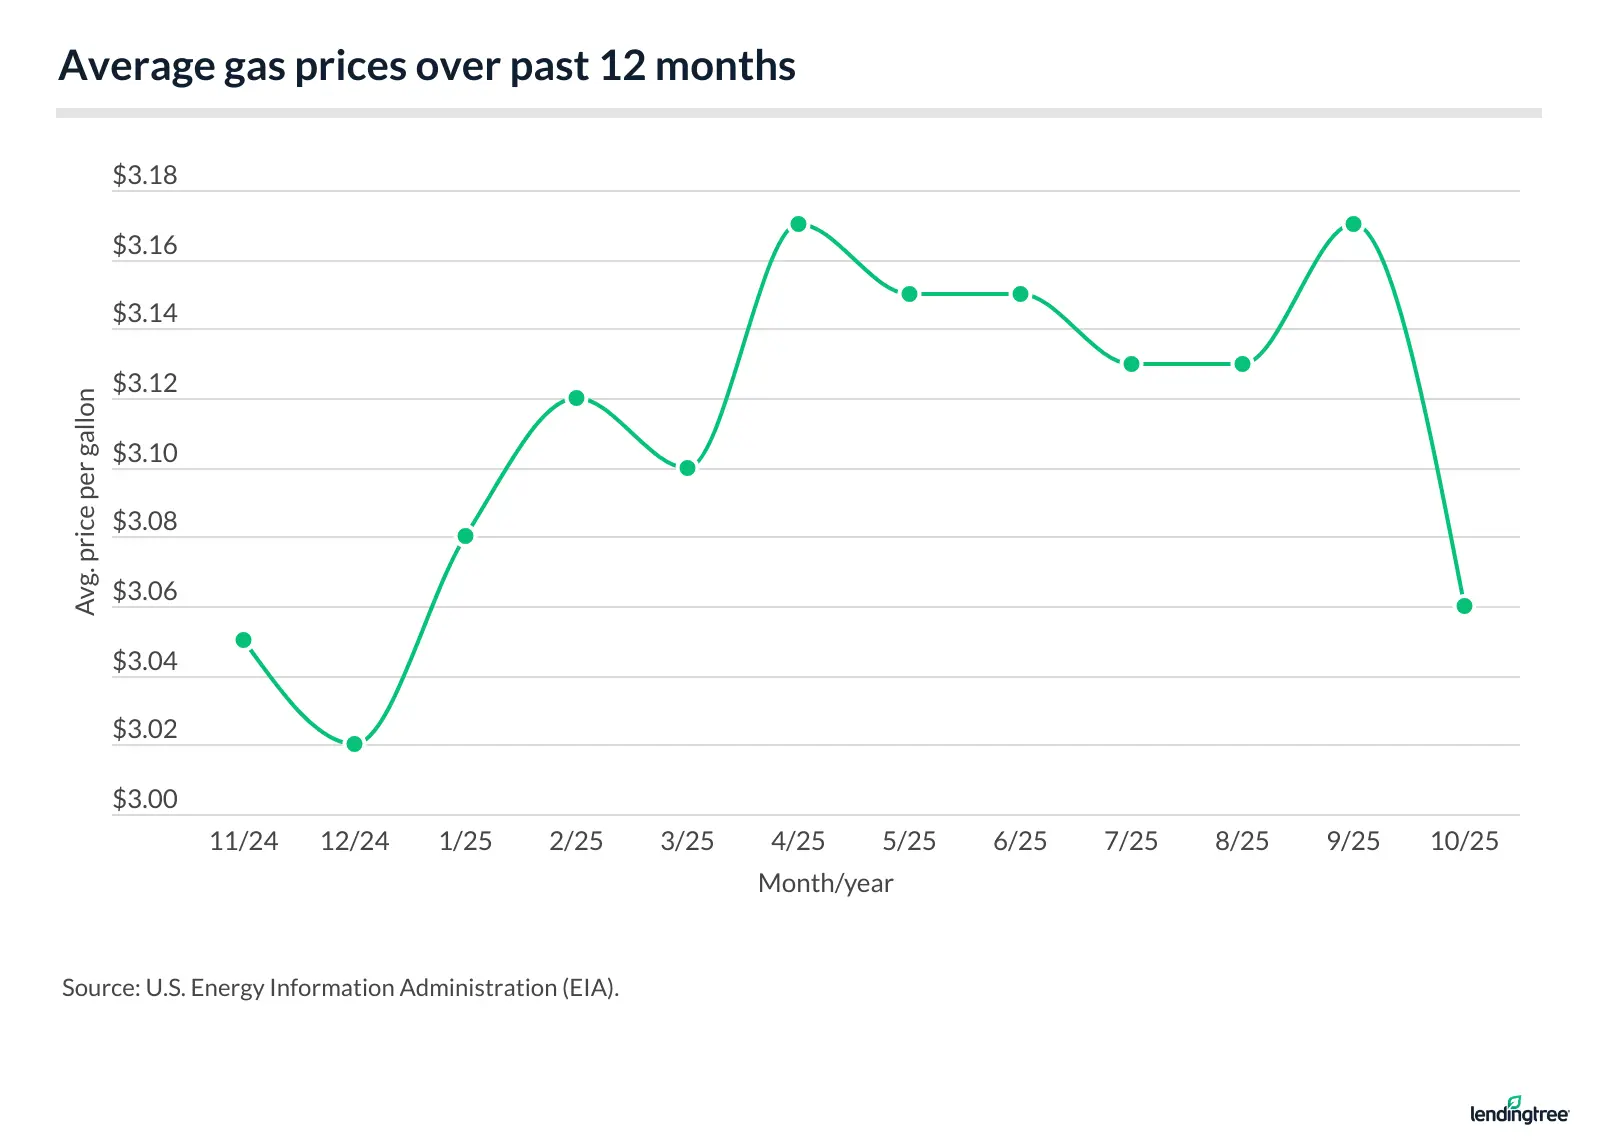Select the 2/25 data point dot
This screenshot has height=1140, width=1600.
click(576, 398)
